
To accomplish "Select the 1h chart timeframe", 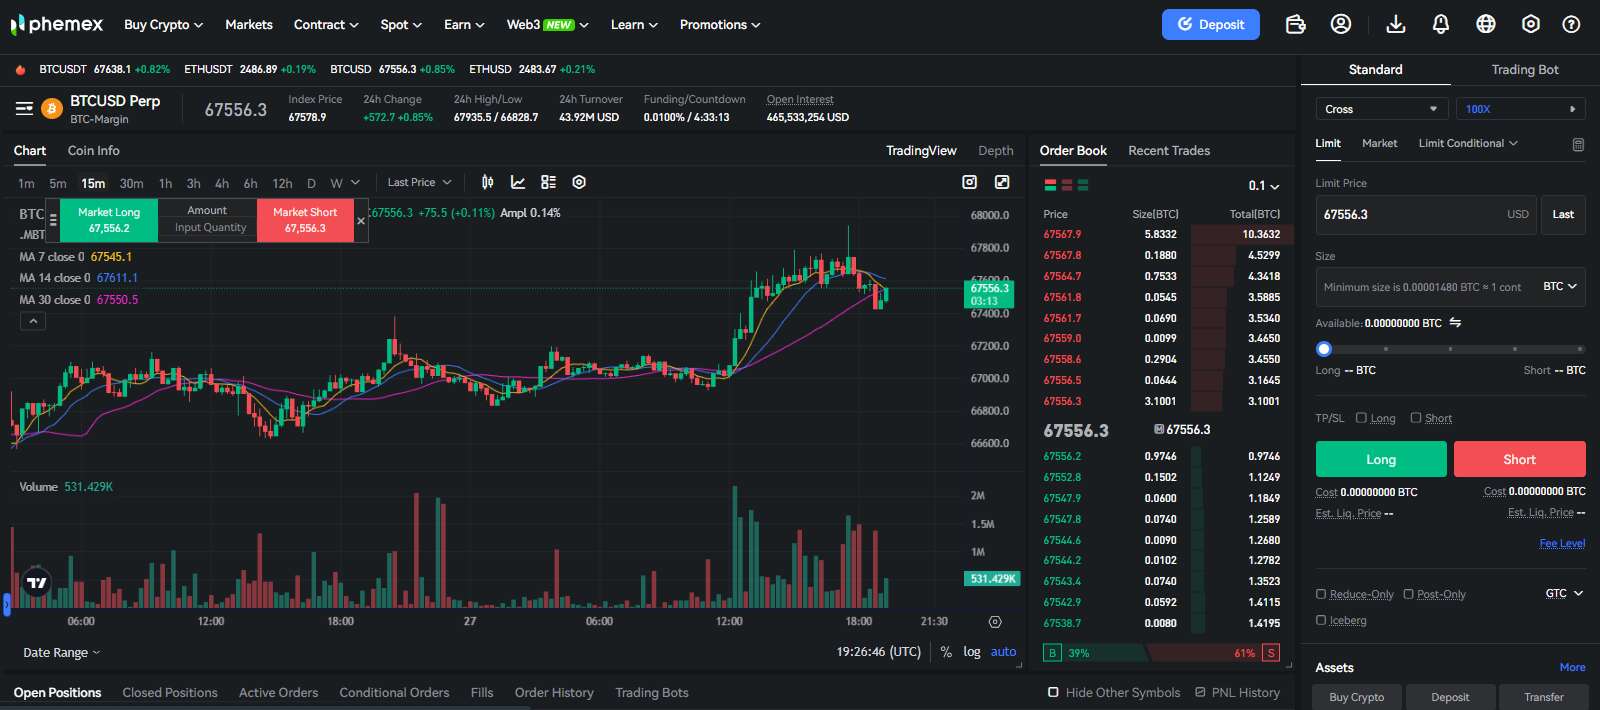I will pyautogui.click(x=165, y=183).
